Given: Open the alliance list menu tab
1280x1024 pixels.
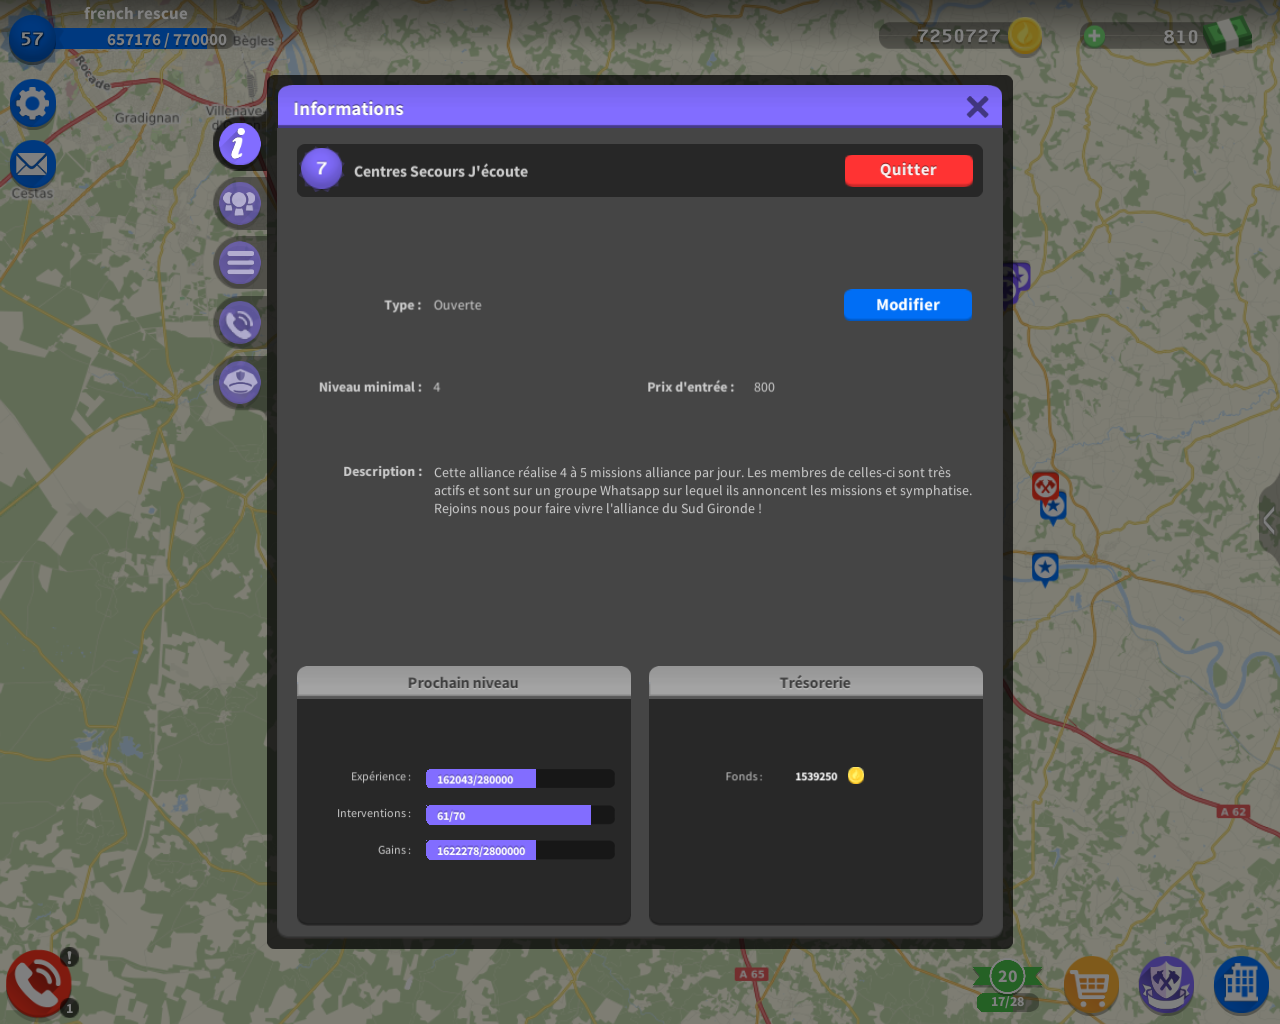Looking at the screenshot, I should click(239, 263).
